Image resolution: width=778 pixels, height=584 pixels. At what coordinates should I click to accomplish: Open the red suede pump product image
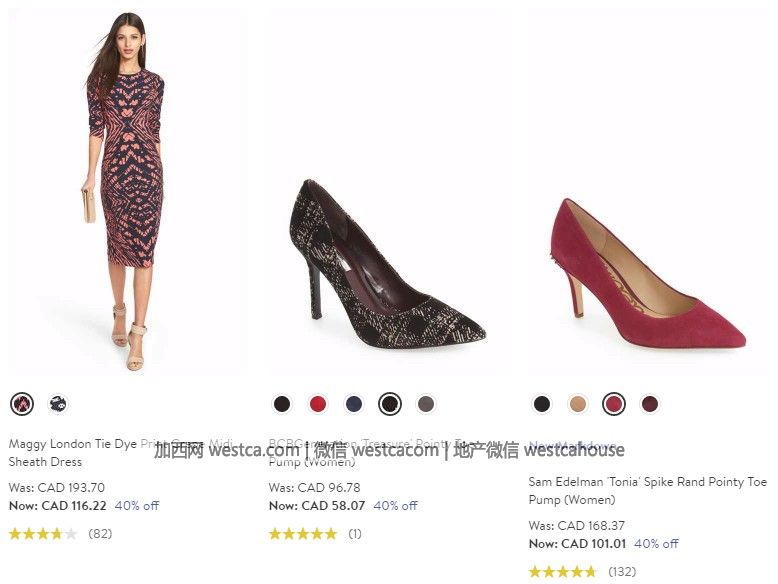click(x=648, y=273)
